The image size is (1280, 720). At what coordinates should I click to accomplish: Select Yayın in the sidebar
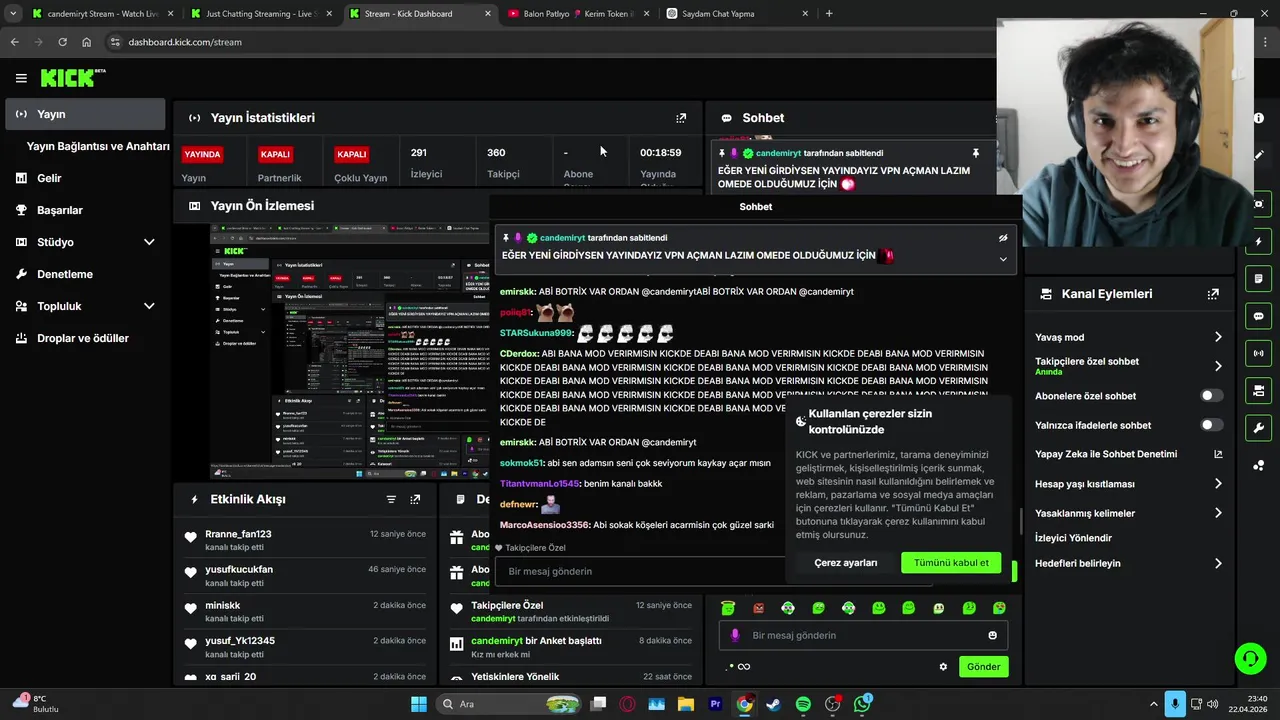(84, 114)
